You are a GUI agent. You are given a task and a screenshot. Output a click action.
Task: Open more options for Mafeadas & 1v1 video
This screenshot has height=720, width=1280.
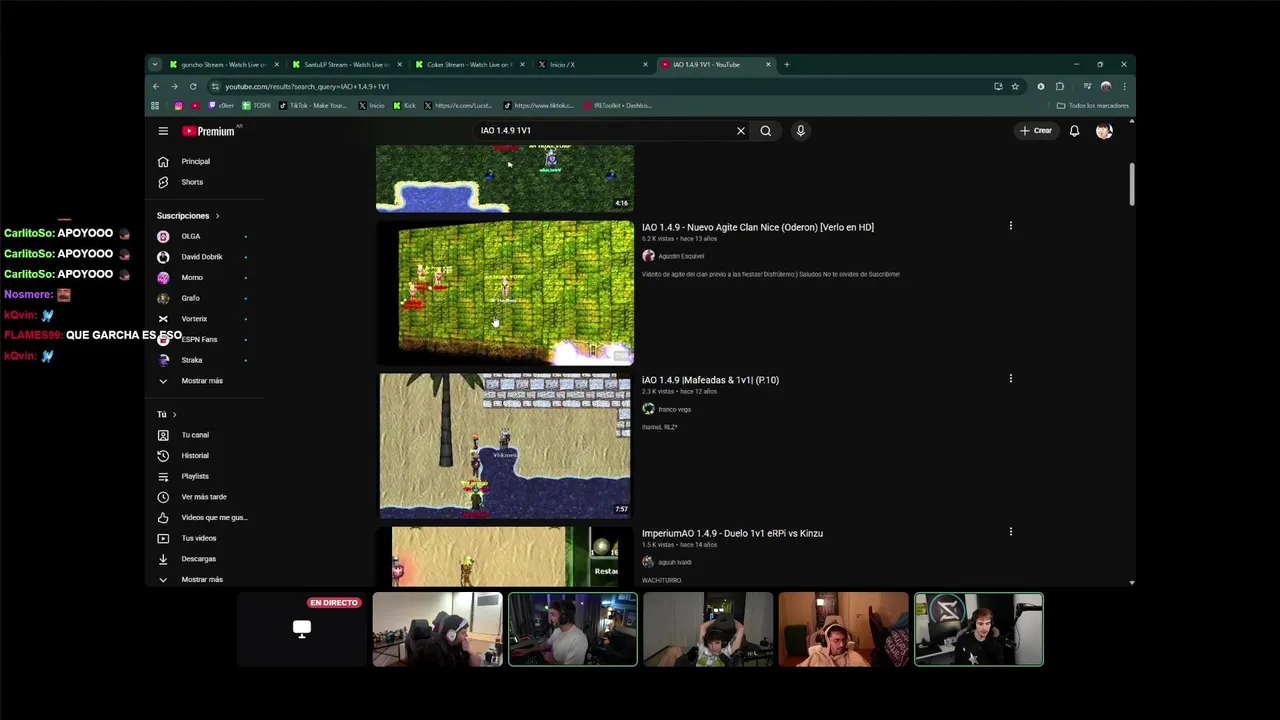[1010, 379]
